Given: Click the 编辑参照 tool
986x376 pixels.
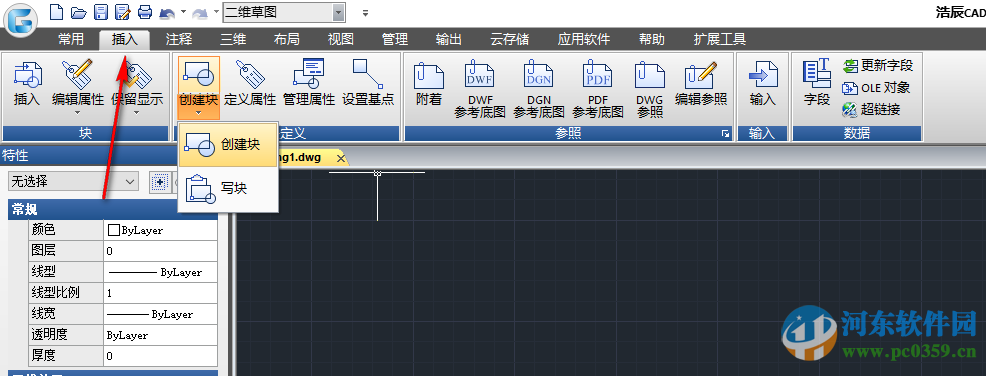Looking at the screenshot, I should click(x=701, y=82).
